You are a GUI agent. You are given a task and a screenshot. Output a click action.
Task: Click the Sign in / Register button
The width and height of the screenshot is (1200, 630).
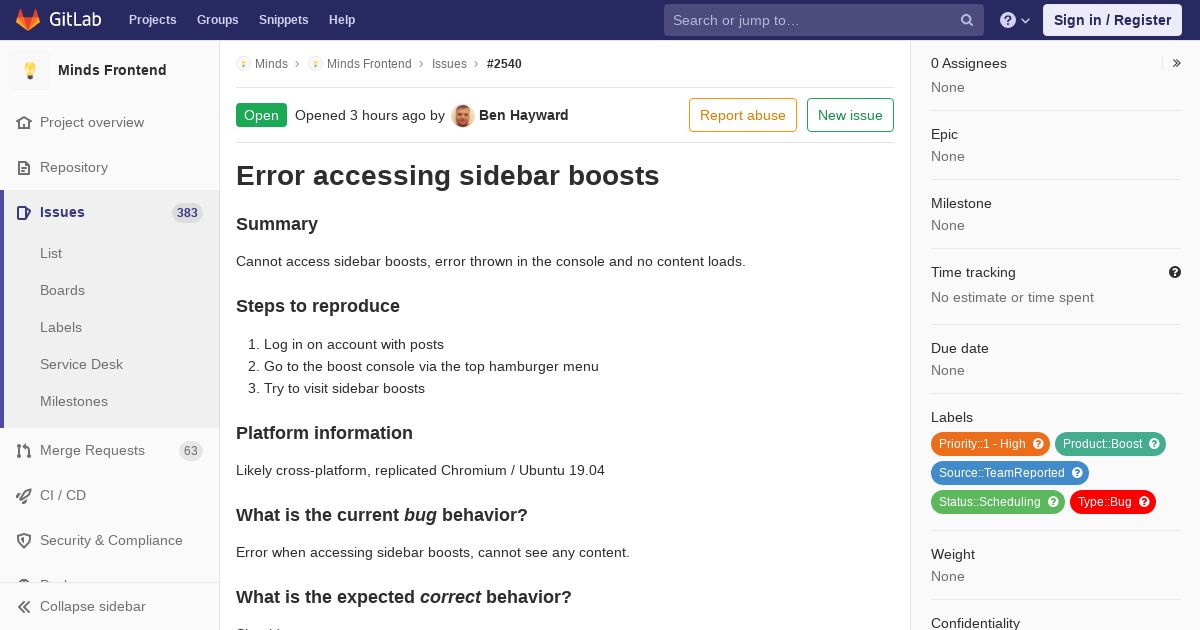(1112, 20)
